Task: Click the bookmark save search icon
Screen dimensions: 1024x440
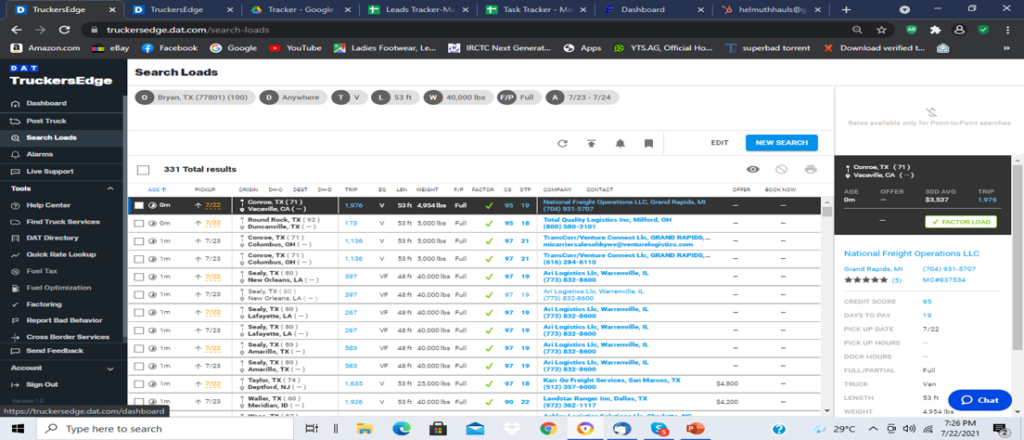Action: (648, 143)
